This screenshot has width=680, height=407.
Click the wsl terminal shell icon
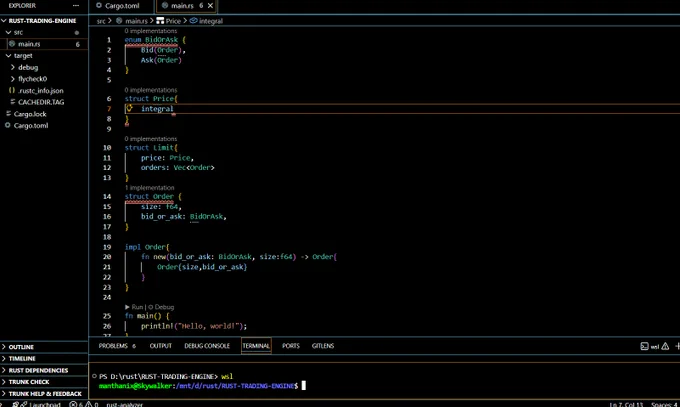point(644,346)
